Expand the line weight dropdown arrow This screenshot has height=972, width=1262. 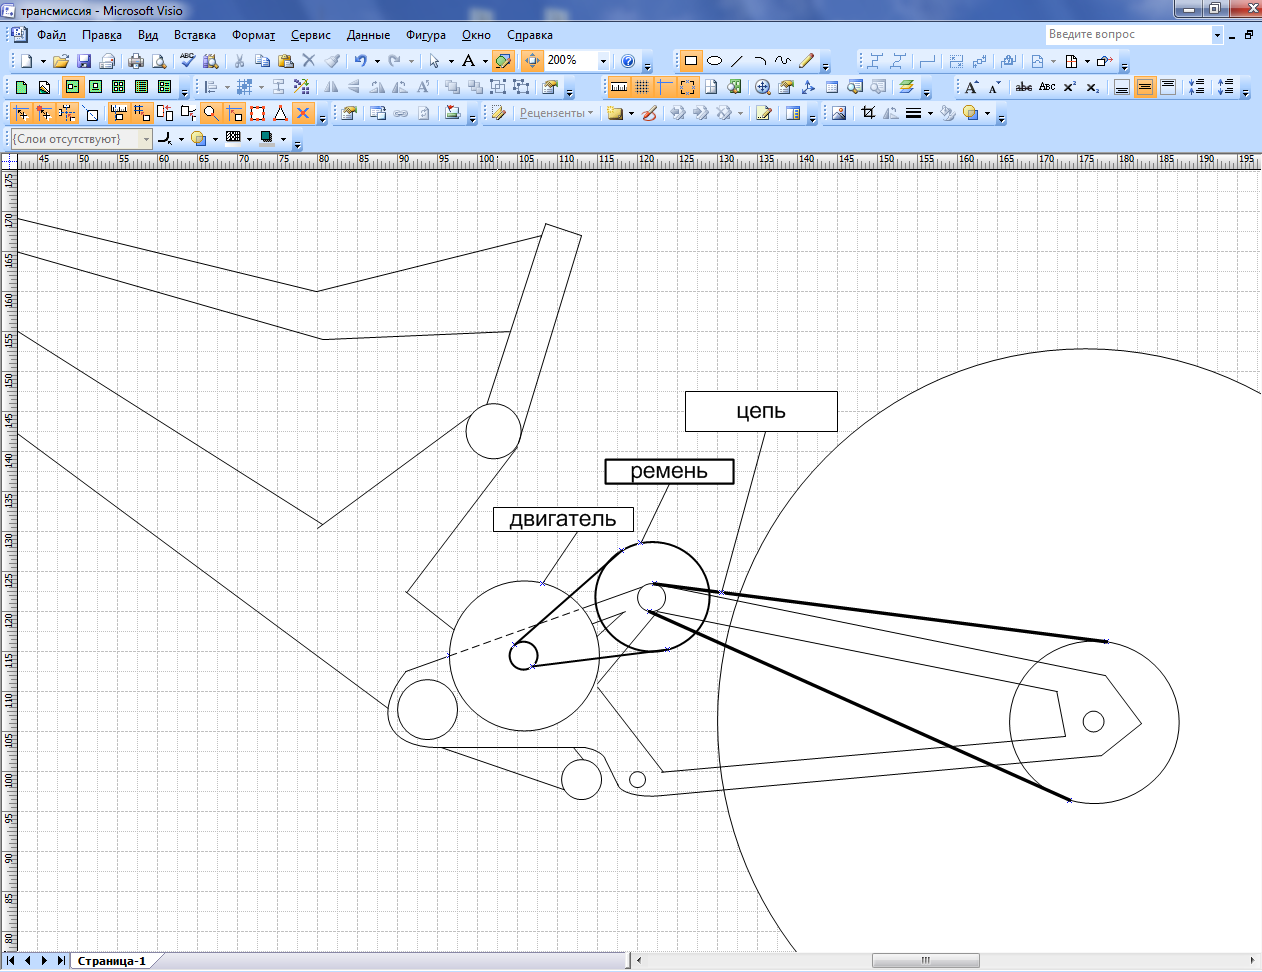[930, 113]
